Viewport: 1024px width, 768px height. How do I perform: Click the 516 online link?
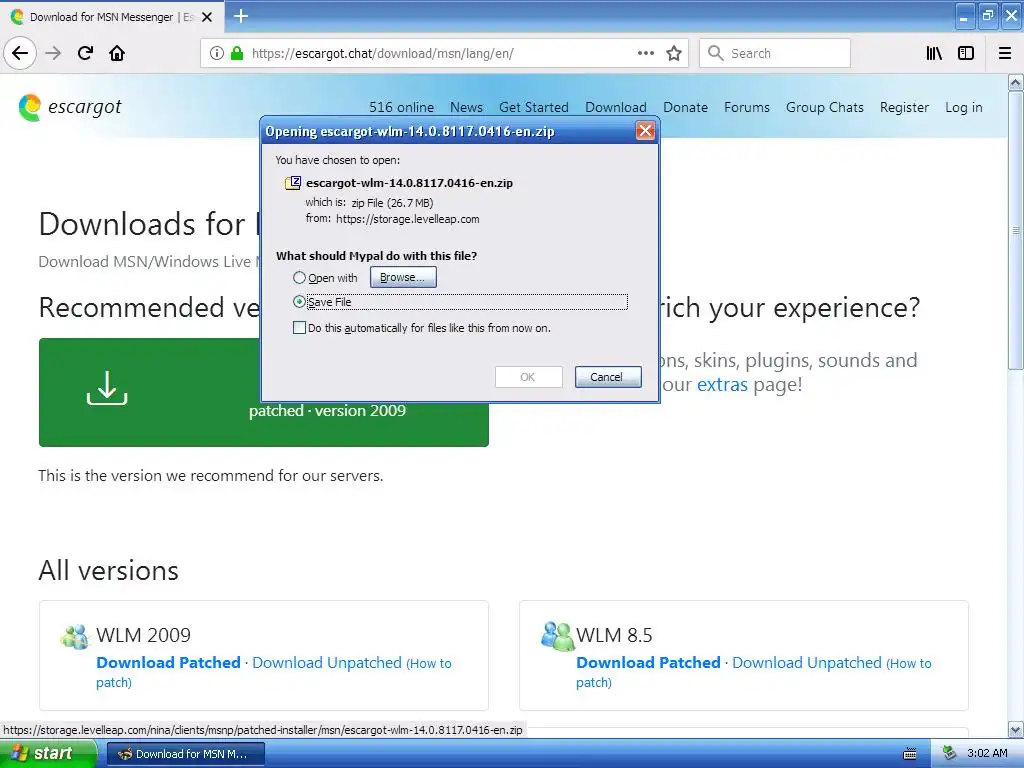401,108
